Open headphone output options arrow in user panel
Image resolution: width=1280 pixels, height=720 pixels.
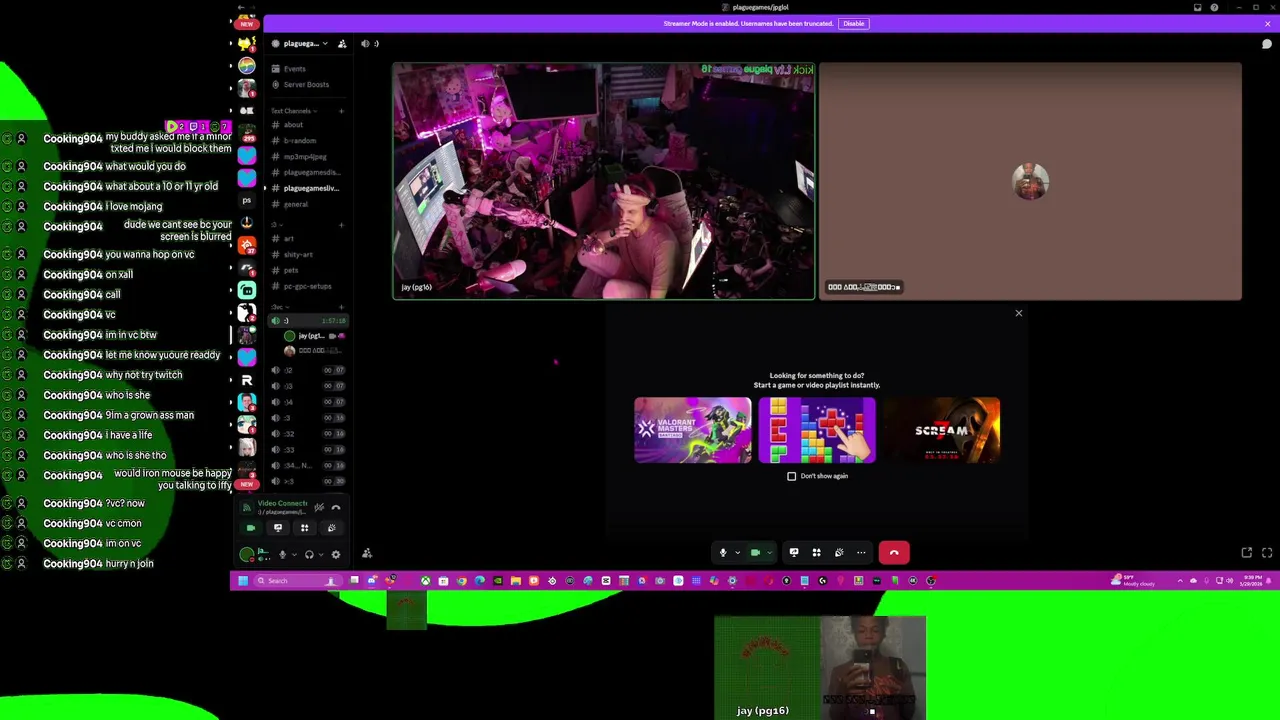pos(321,554)
